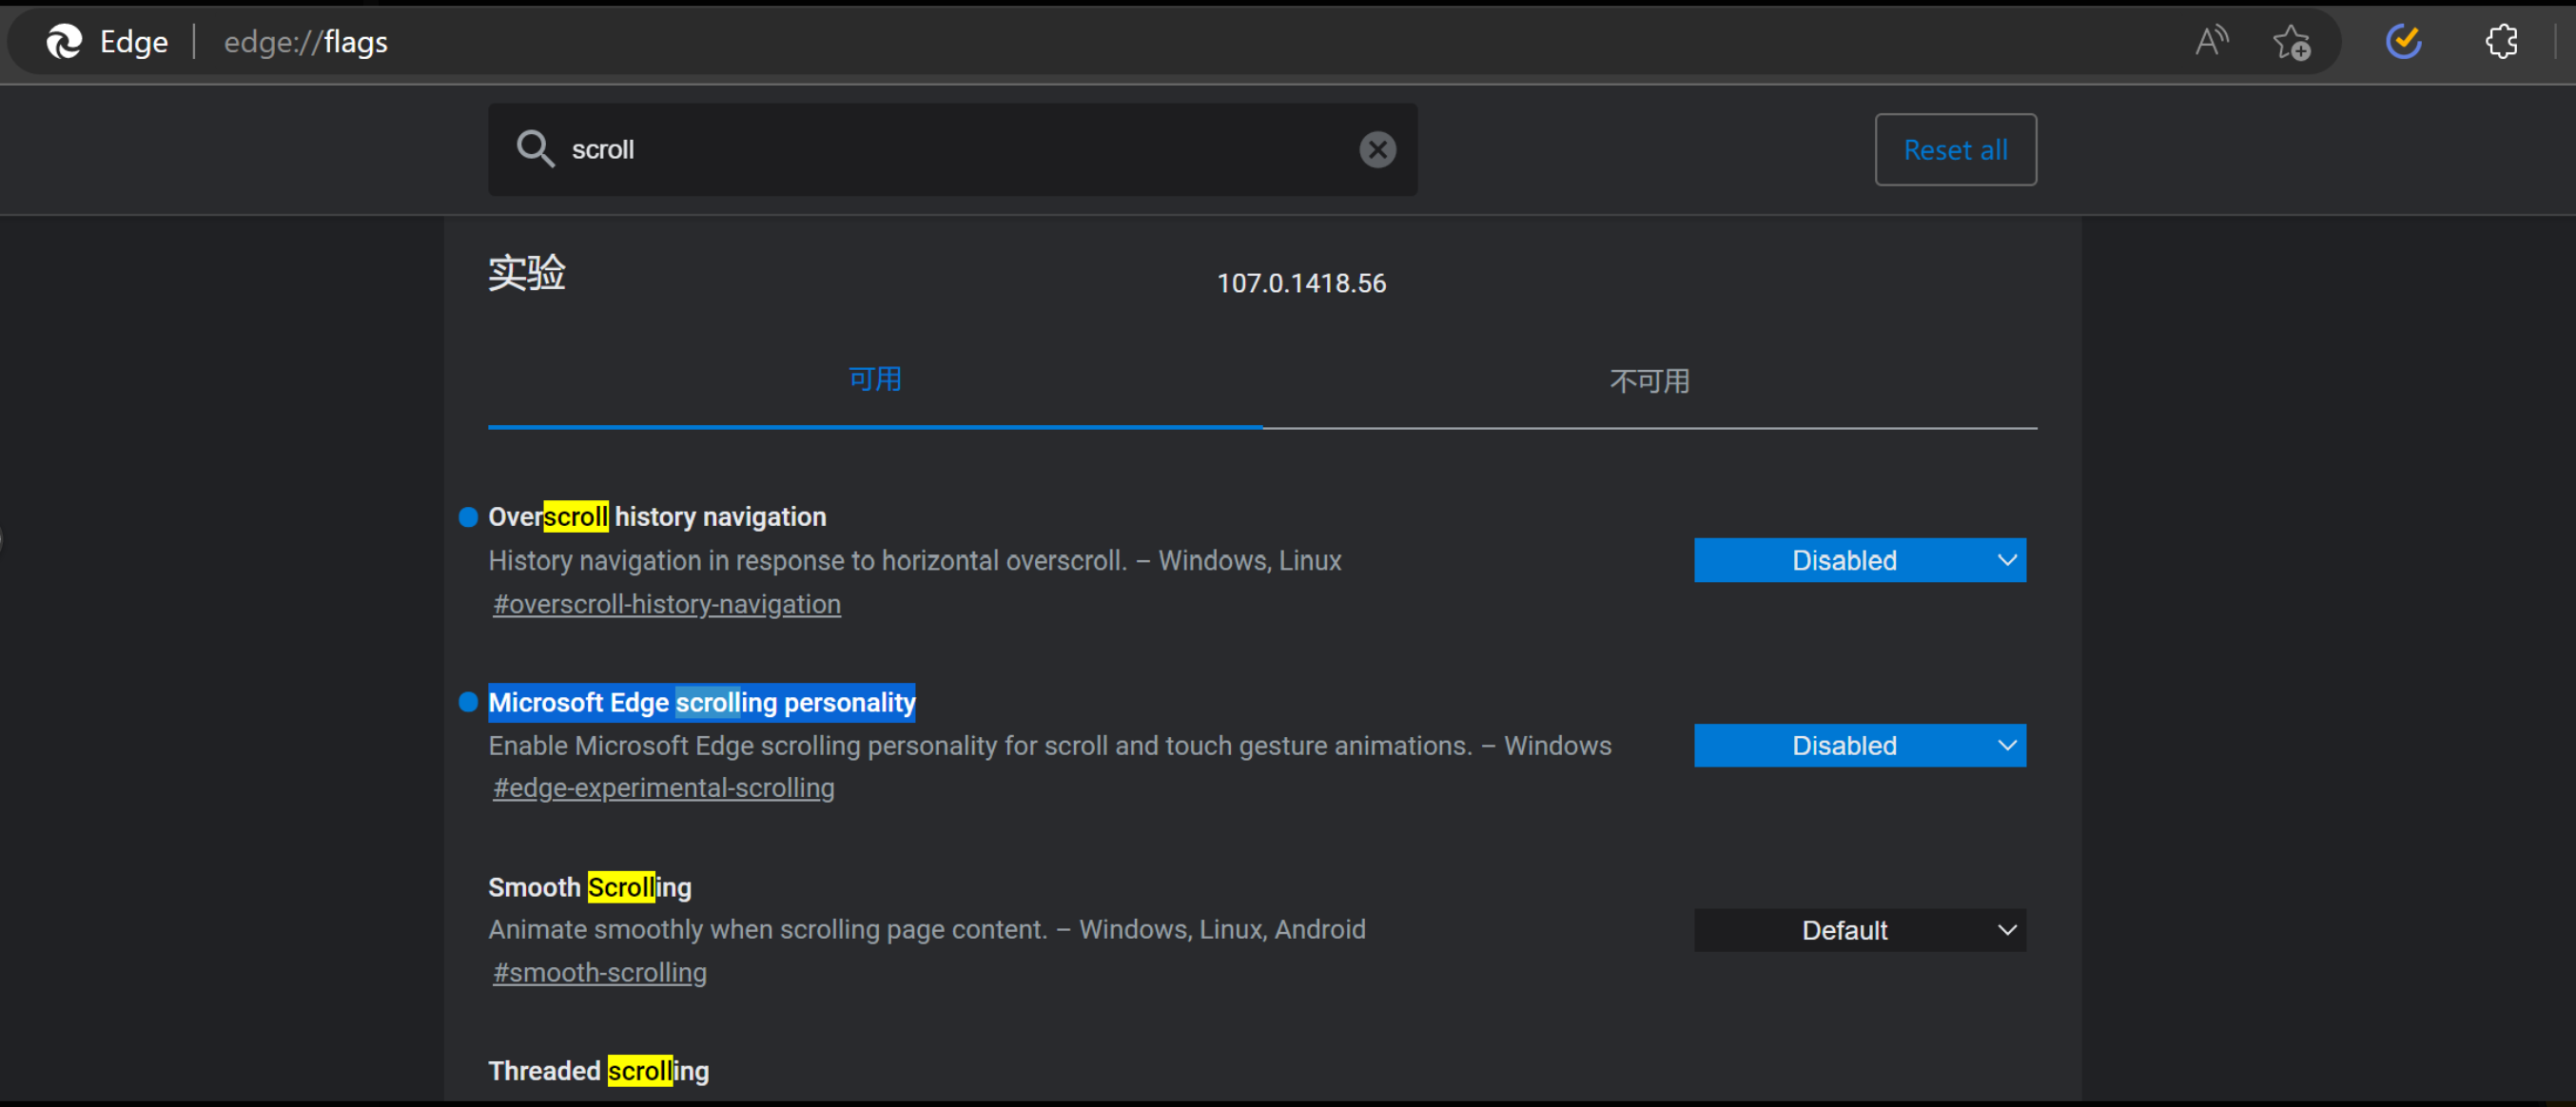Click 'History navigation in response' description text
The height and width of the screenshot is (1107, 2576).
[914, 560]
